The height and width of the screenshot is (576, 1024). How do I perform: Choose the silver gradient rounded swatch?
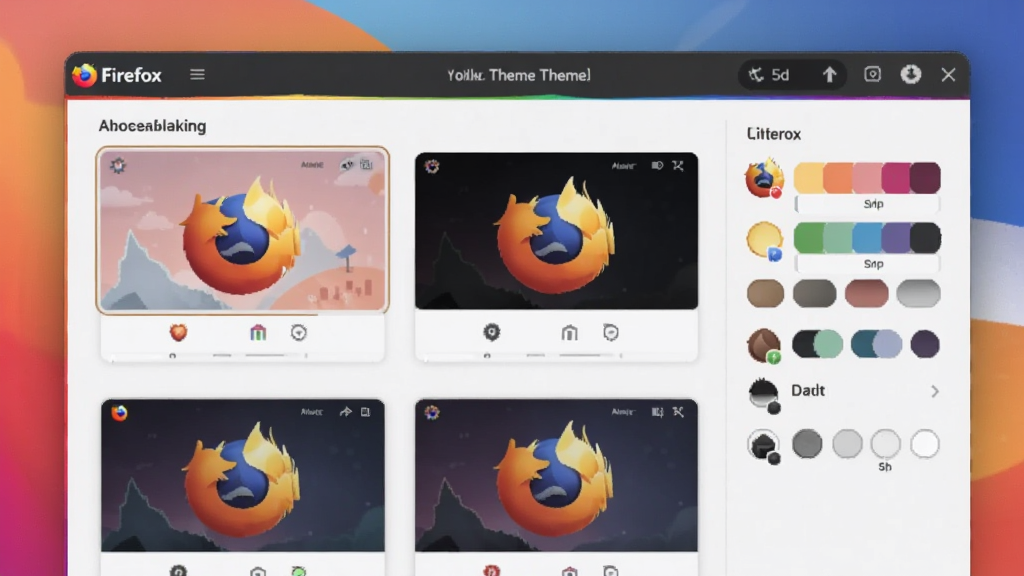918,293
